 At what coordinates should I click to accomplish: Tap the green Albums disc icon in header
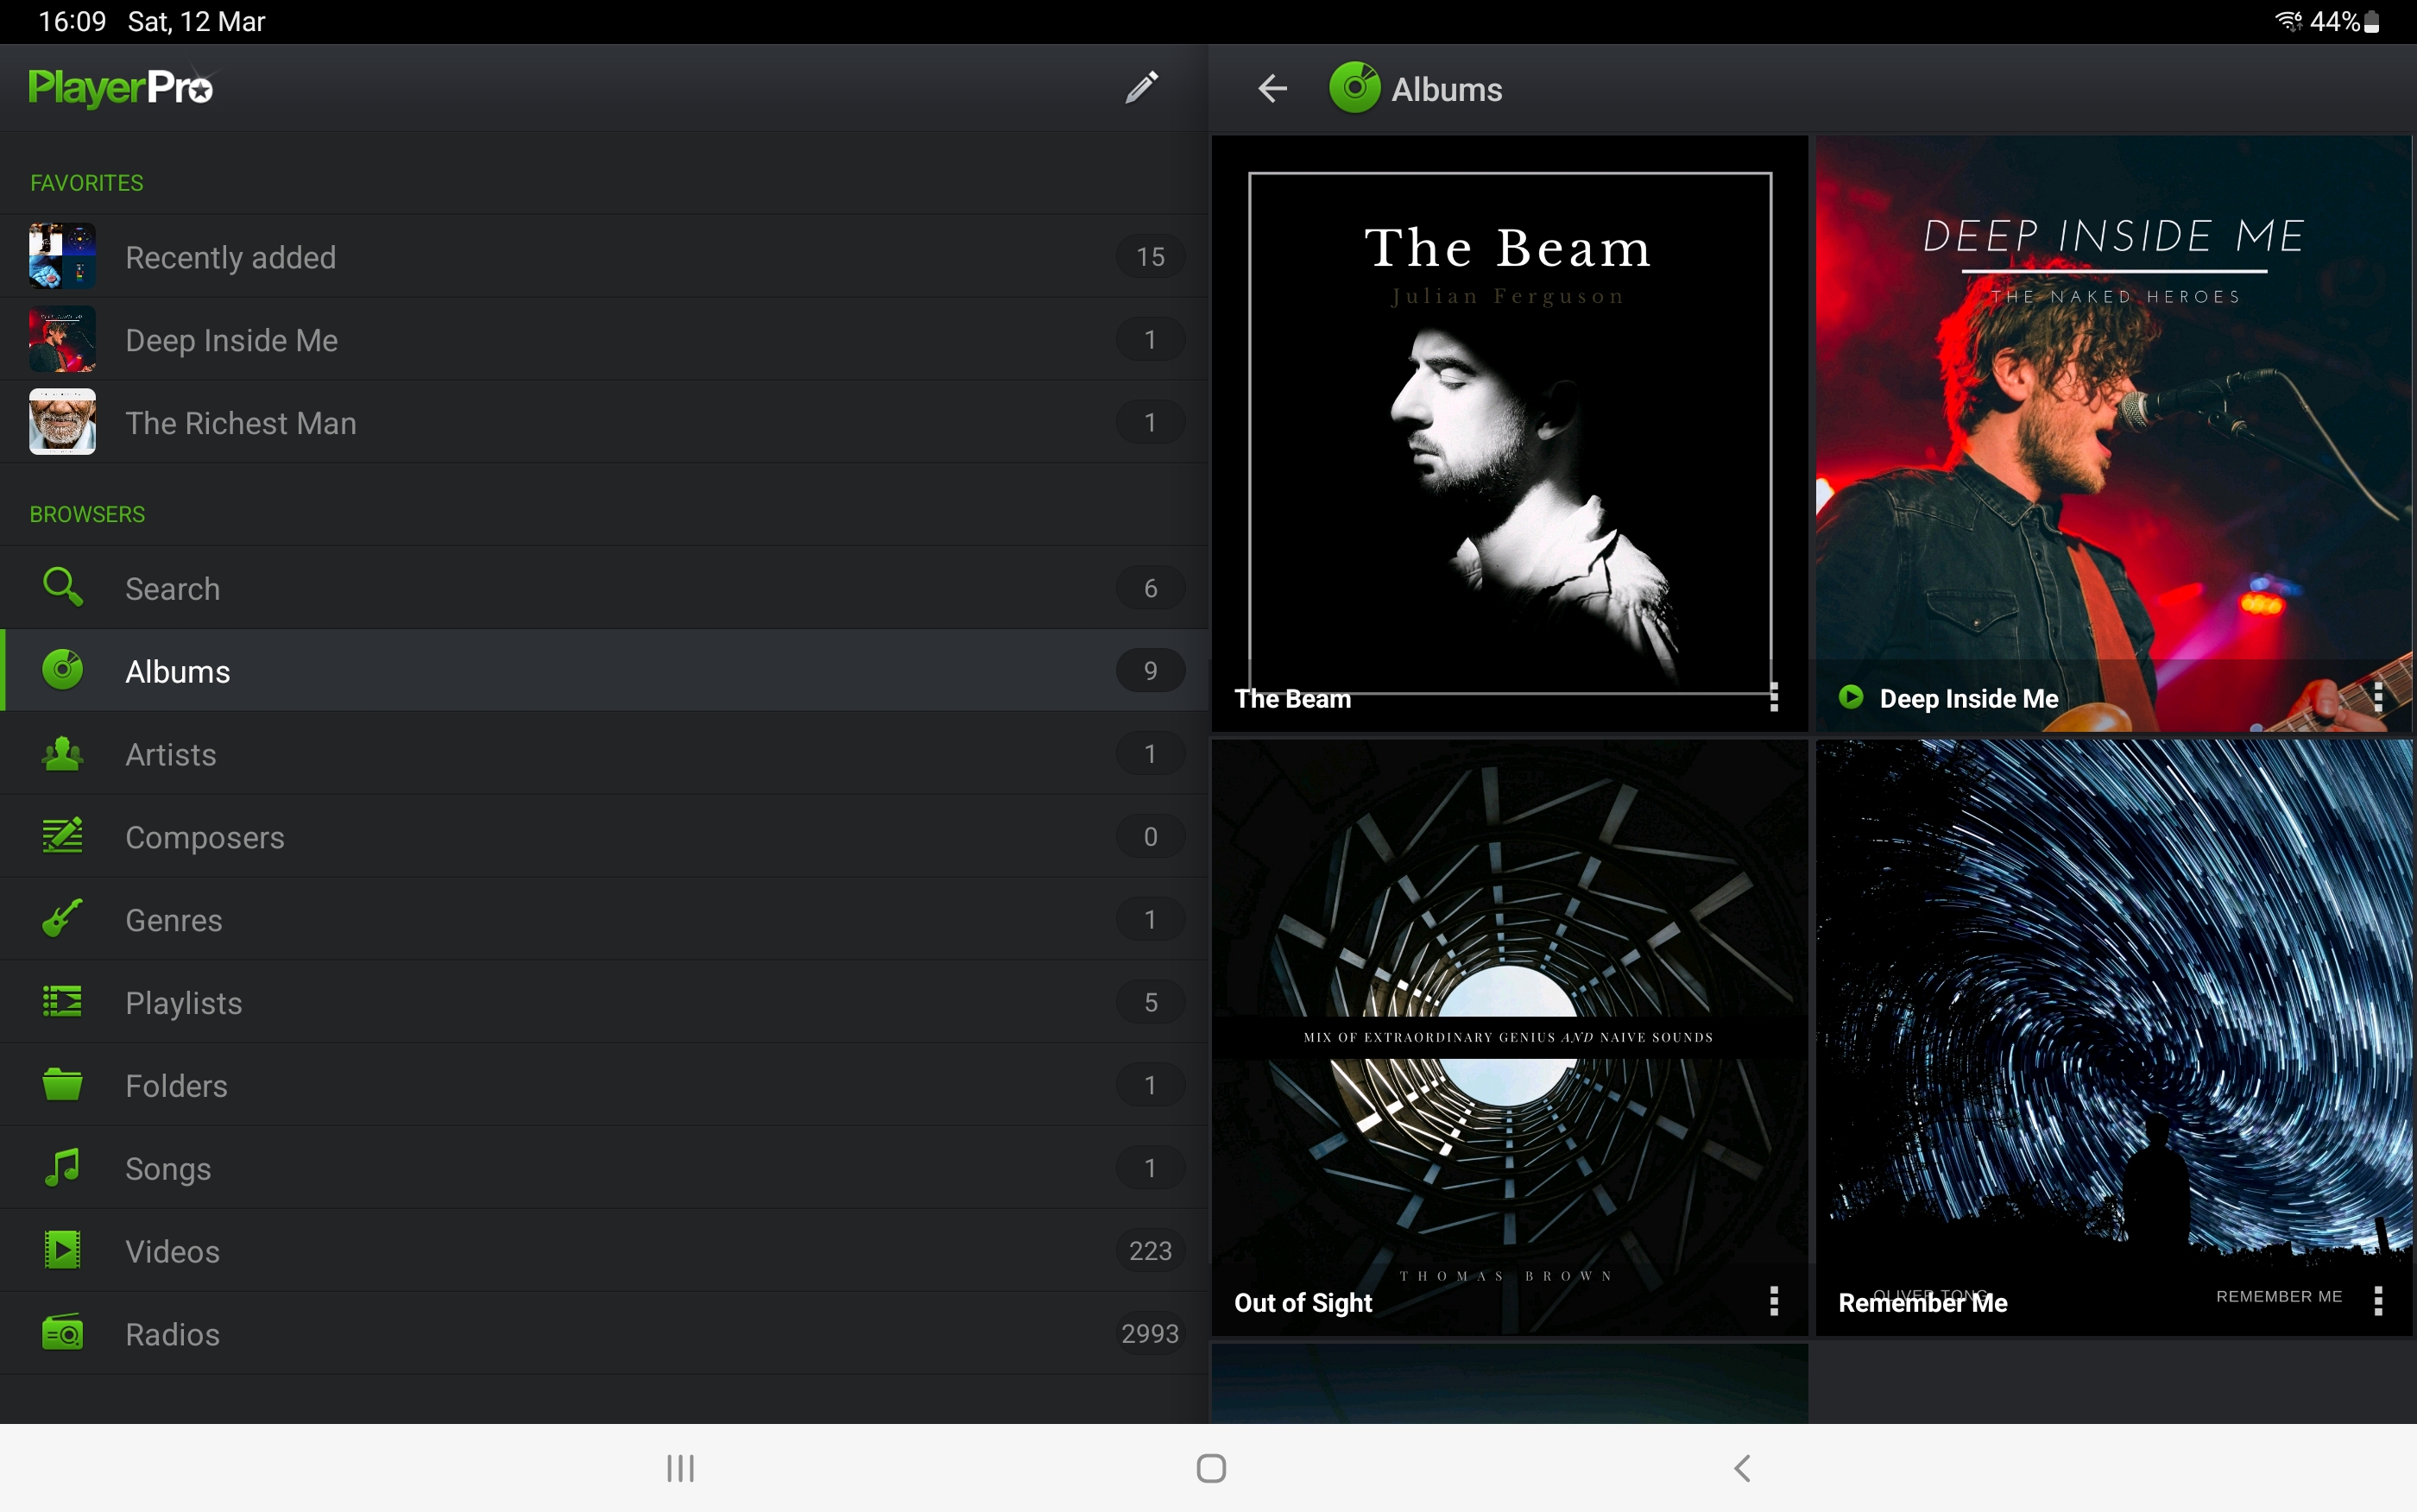click(1354, 88)
